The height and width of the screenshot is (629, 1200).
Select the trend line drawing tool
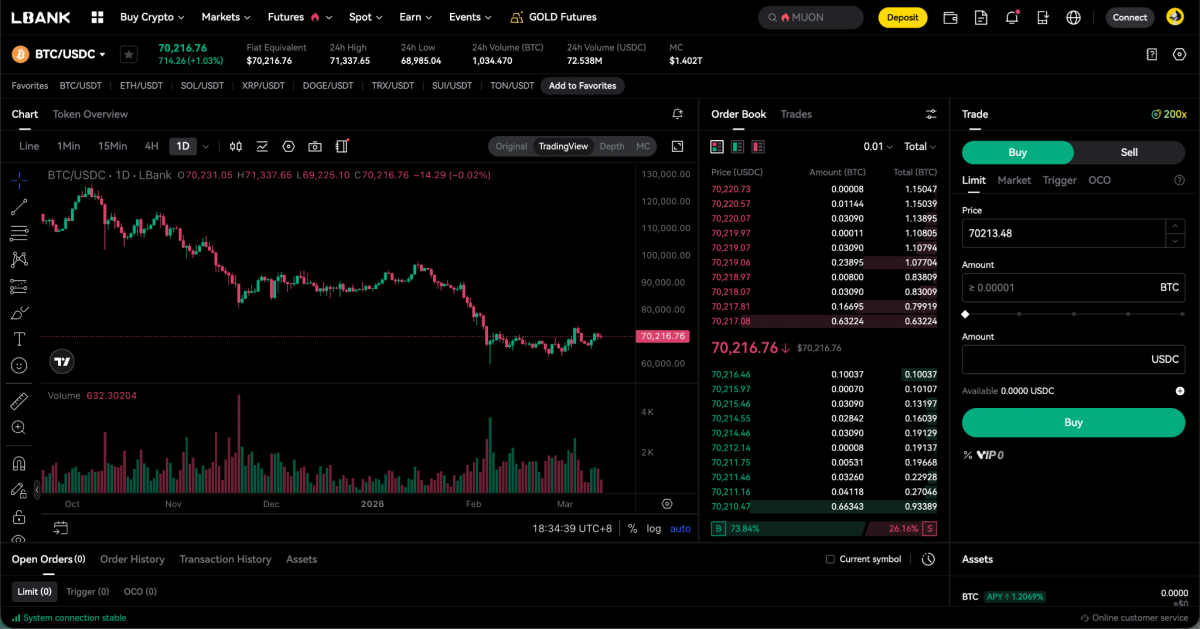point(20,207)
